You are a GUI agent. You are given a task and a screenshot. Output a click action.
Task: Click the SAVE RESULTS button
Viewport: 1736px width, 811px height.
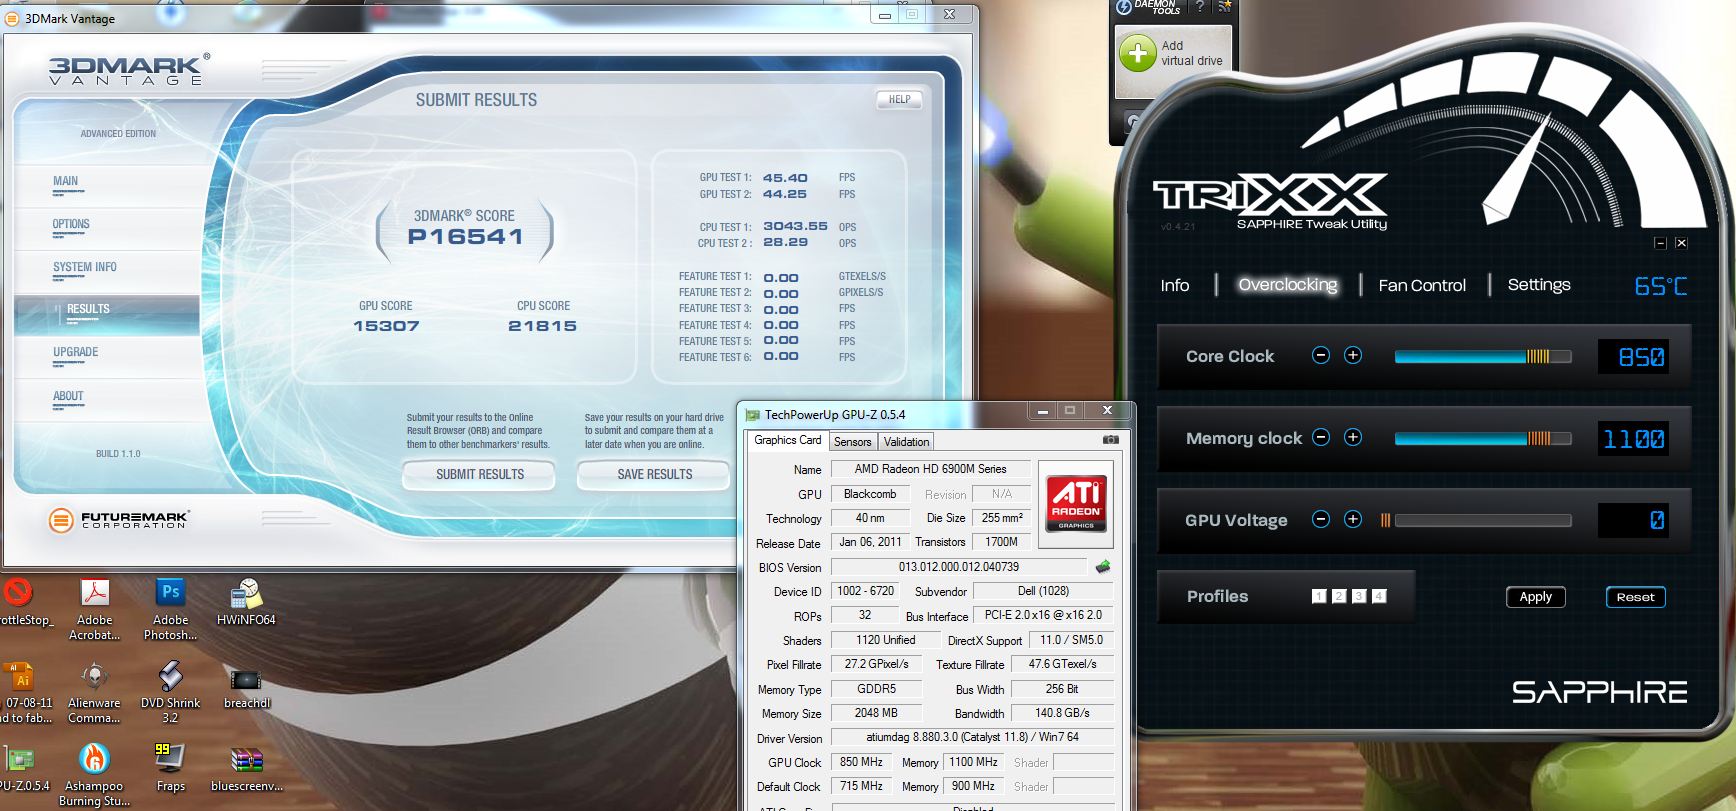[x=654, y=474]
